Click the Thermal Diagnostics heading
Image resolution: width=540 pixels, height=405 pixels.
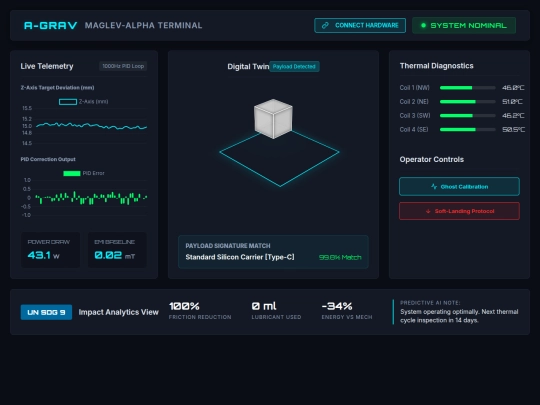(x=436, y=66)
